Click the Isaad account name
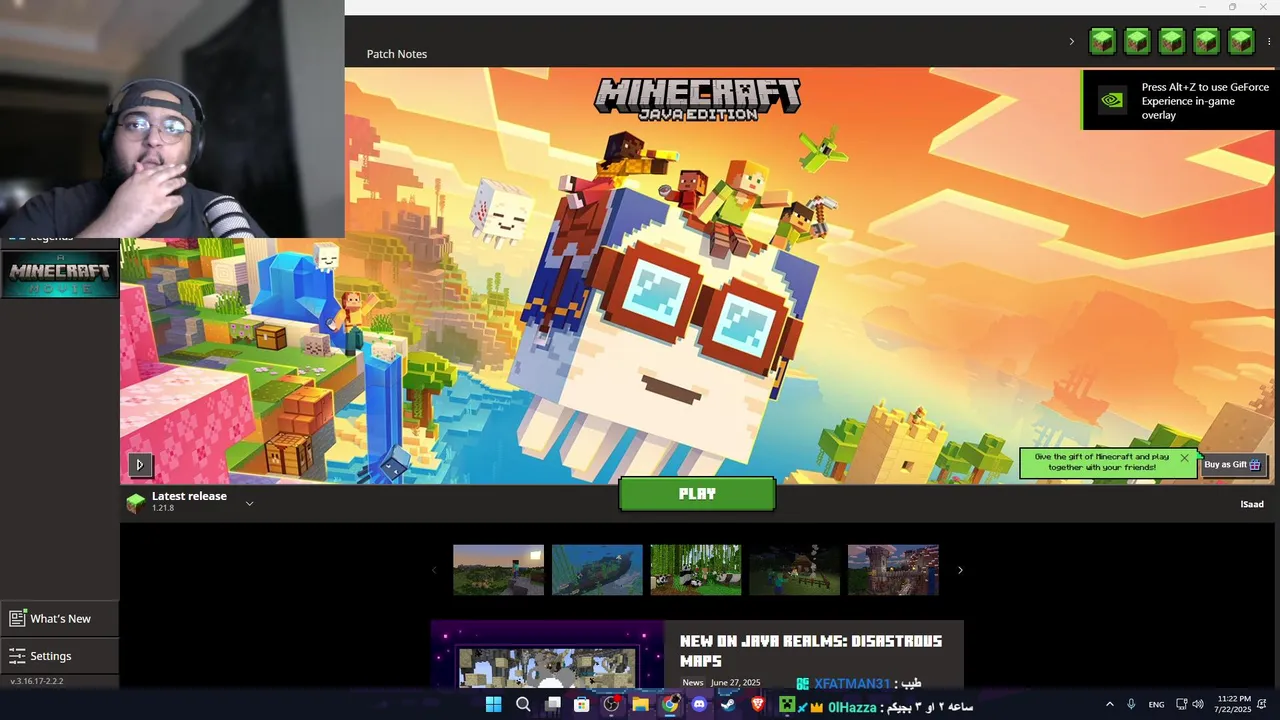 [1252, 504]
